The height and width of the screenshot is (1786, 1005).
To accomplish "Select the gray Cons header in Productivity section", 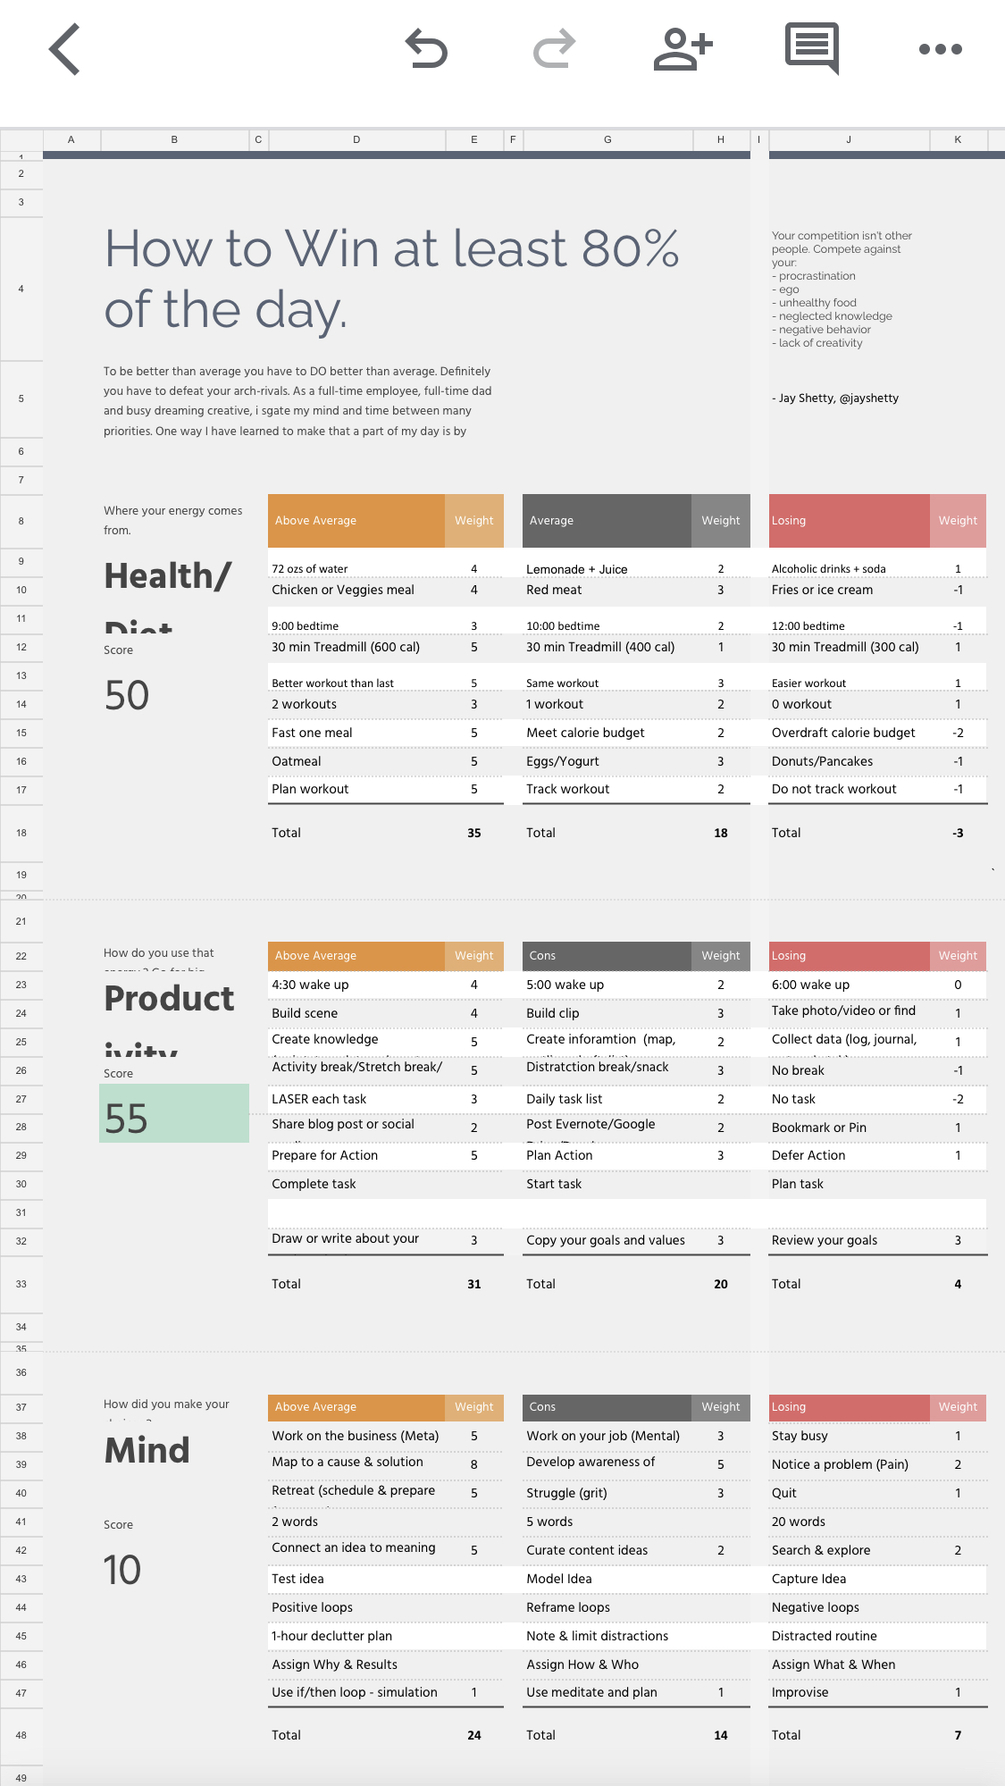I will point(606,956).
